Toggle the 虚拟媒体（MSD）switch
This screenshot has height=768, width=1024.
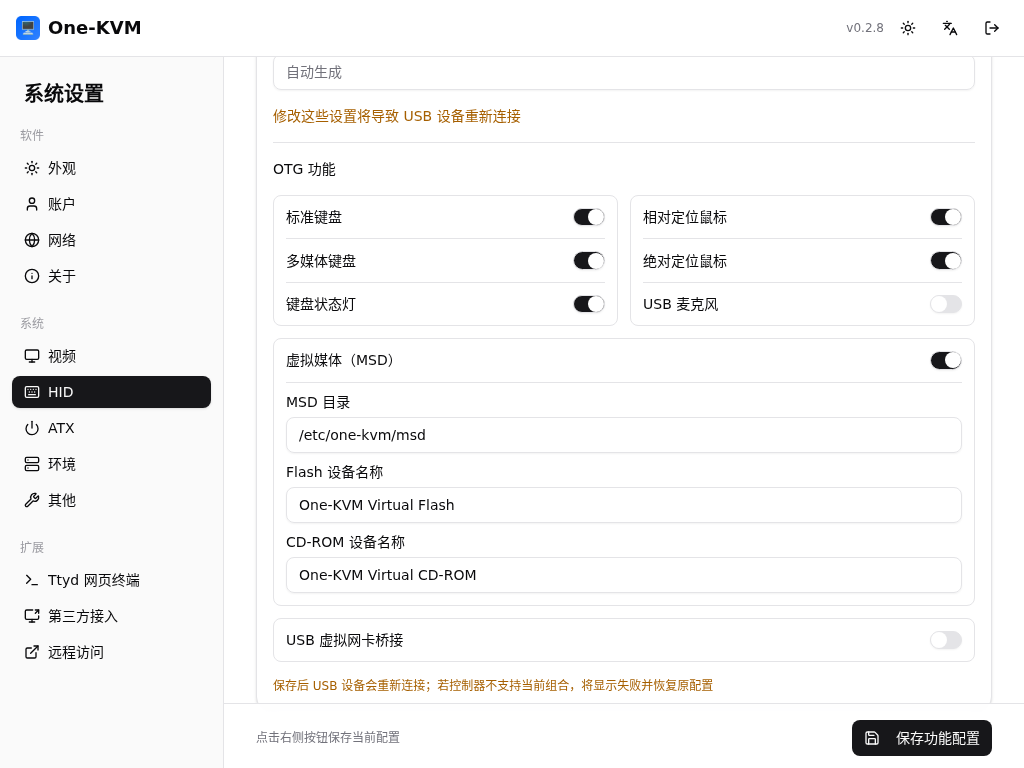pyautogui.click(x=946, y=360)
